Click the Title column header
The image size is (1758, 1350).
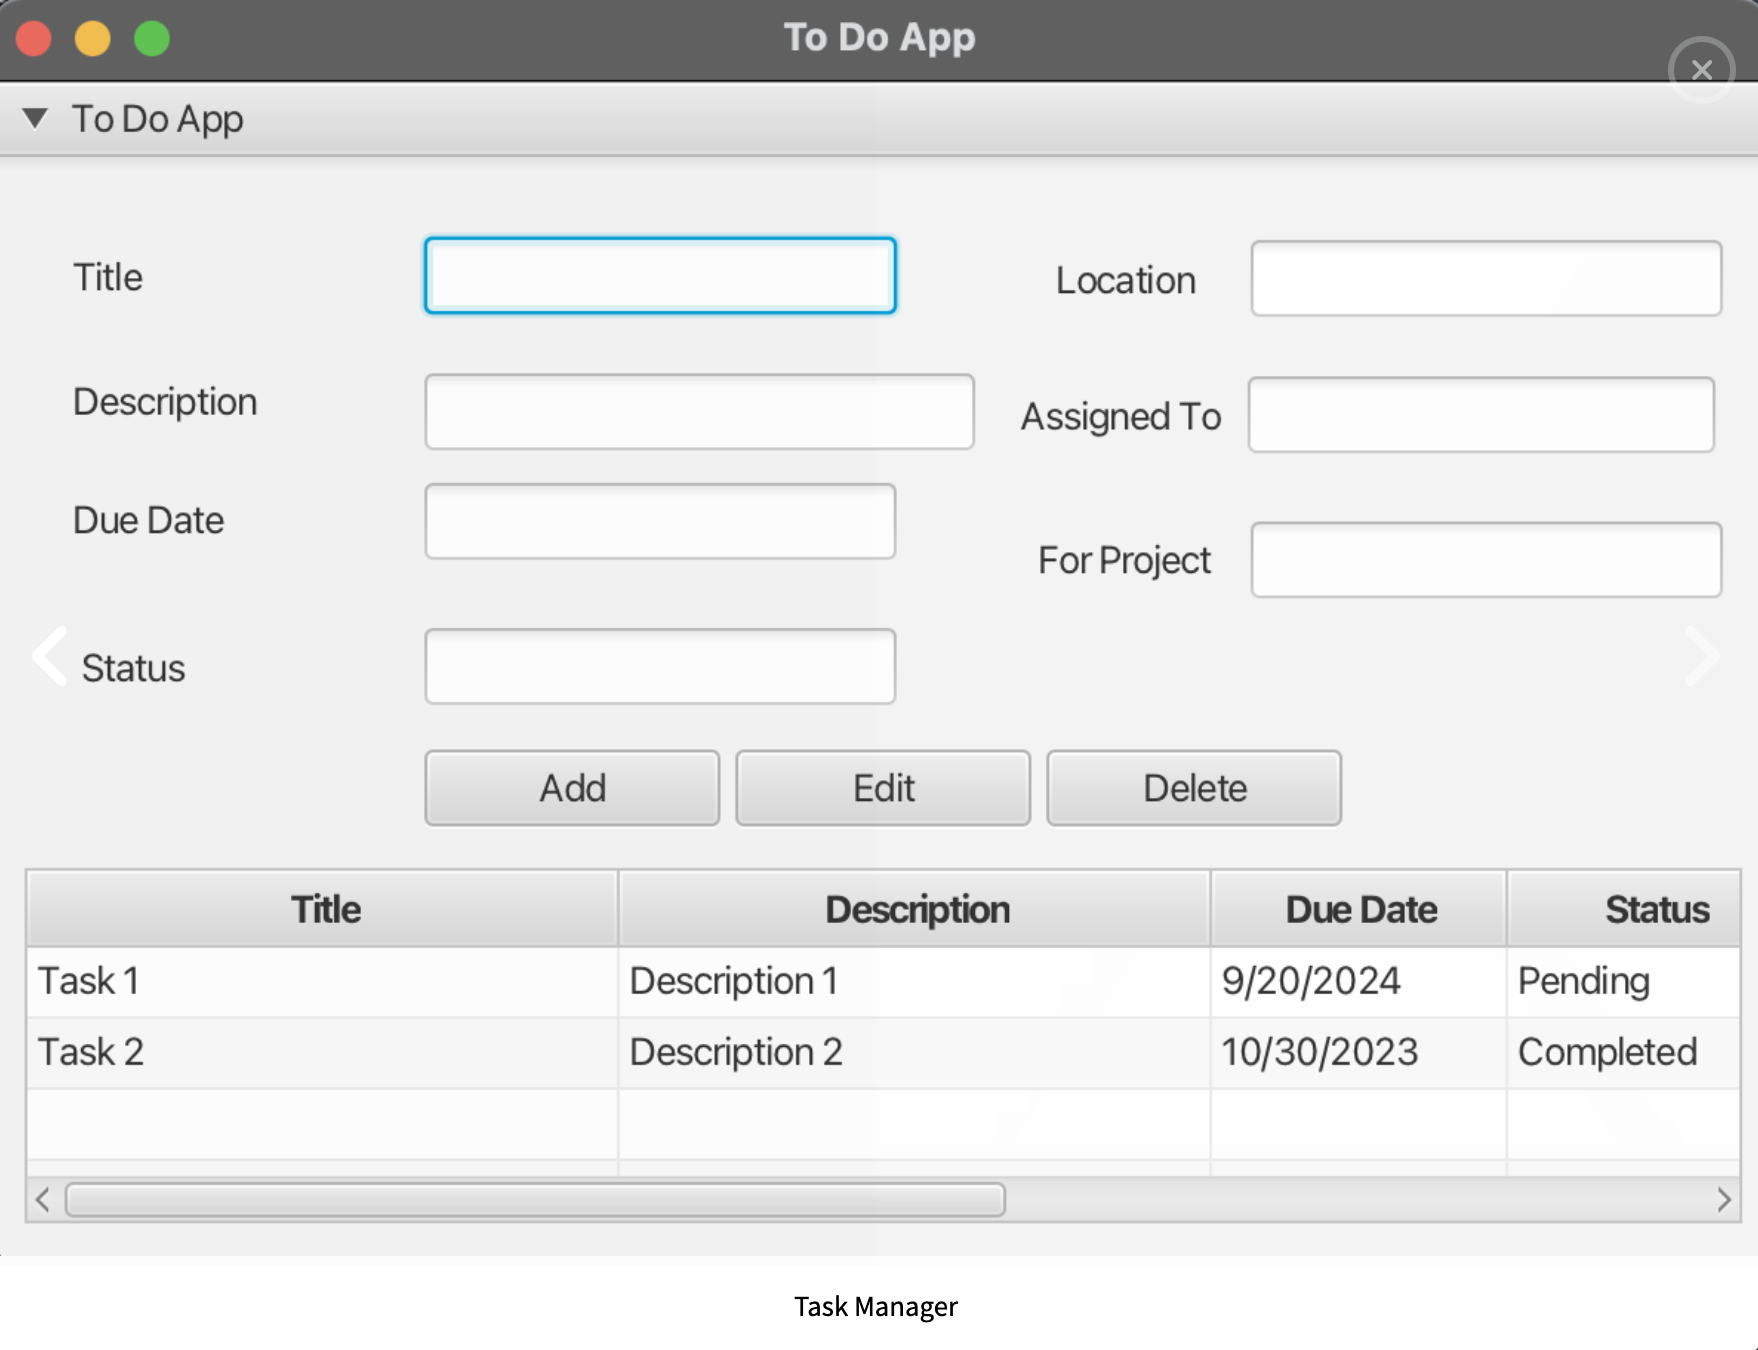click(x=324, y=908)
